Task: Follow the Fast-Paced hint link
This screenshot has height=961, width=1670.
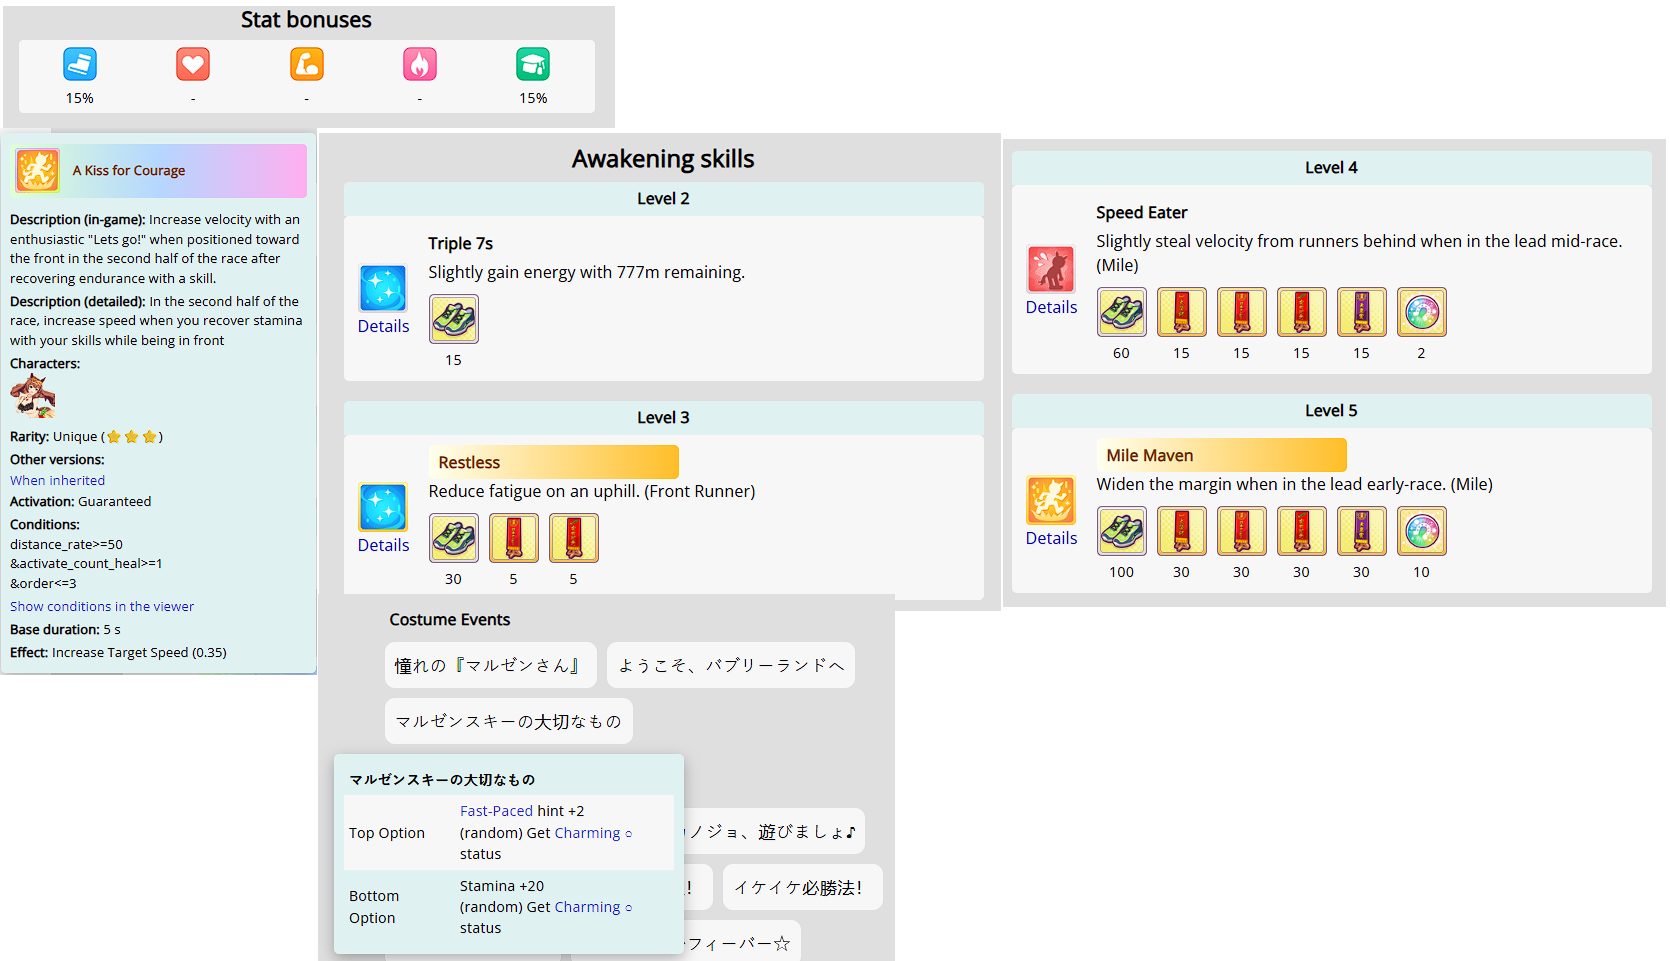Action: tap(496, 811)
